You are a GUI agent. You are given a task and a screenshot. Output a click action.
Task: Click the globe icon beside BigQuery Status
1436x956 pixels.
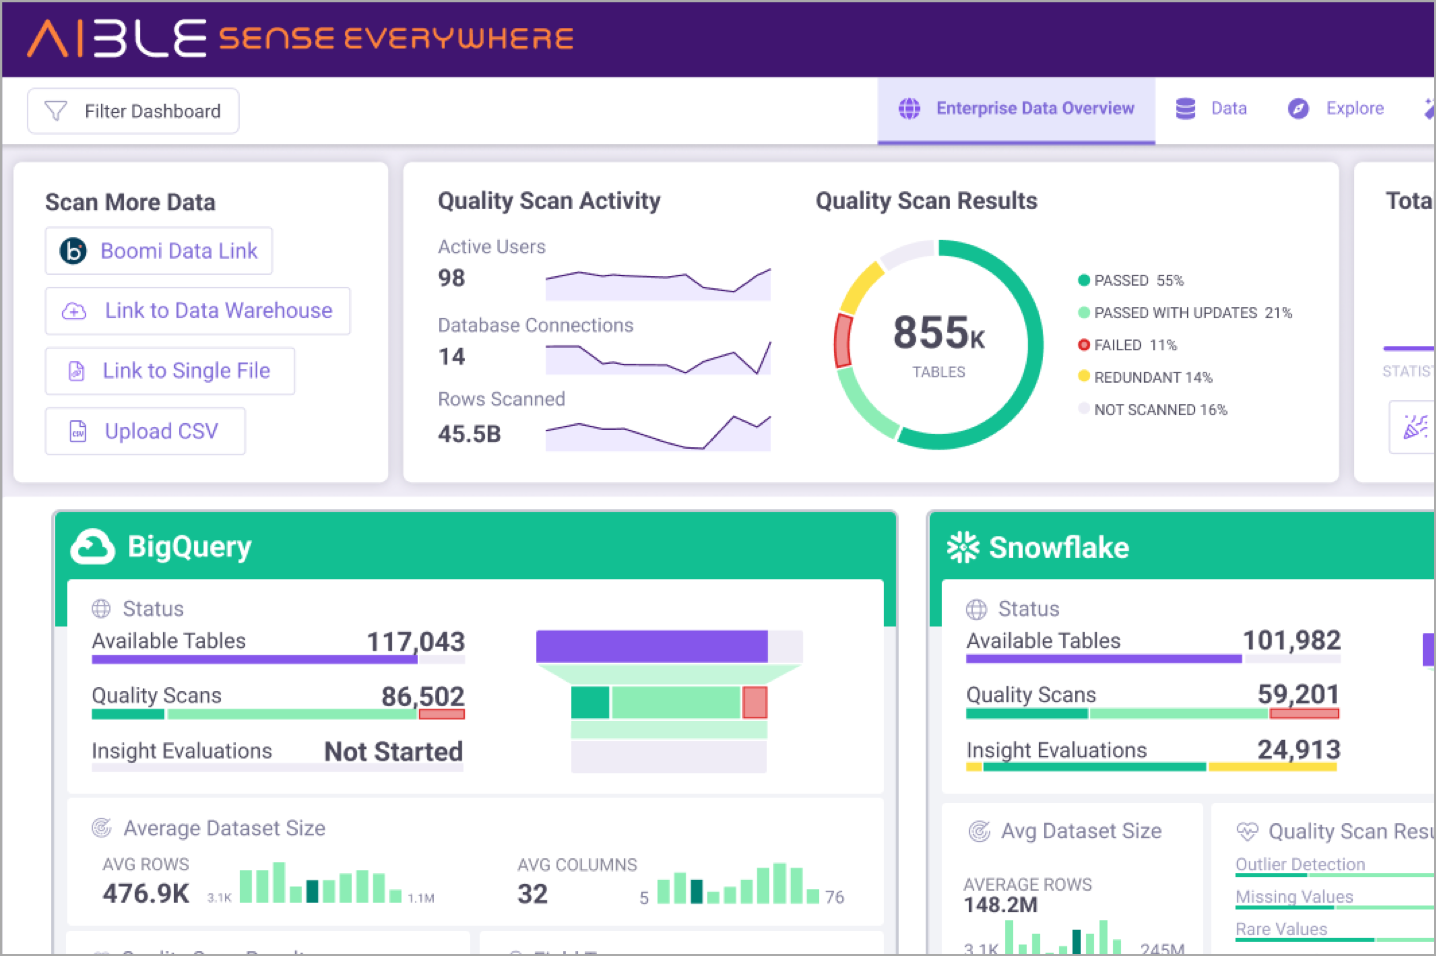101,609
